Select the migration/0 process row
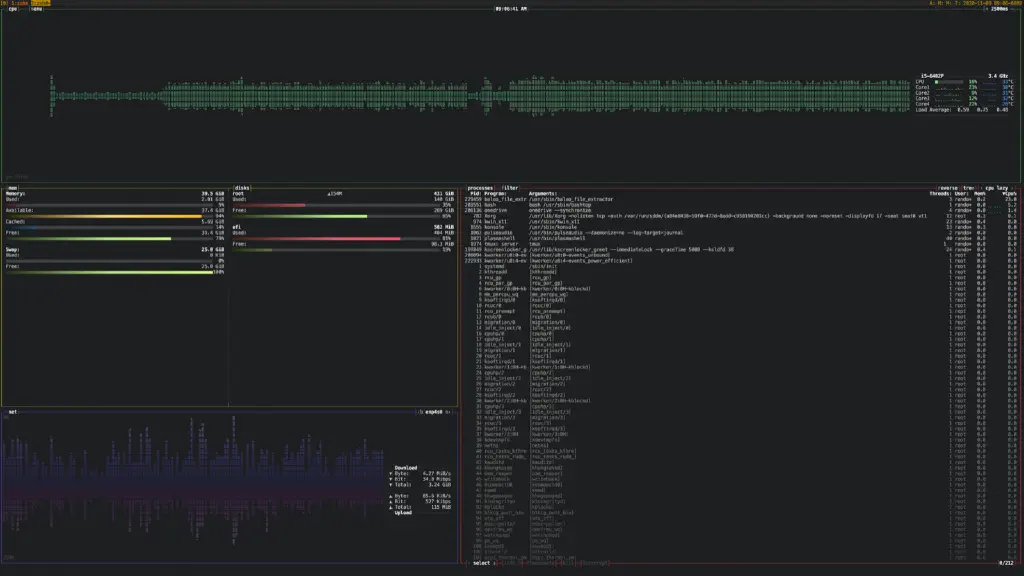The image size is (1024, 576). coord(740,323)
